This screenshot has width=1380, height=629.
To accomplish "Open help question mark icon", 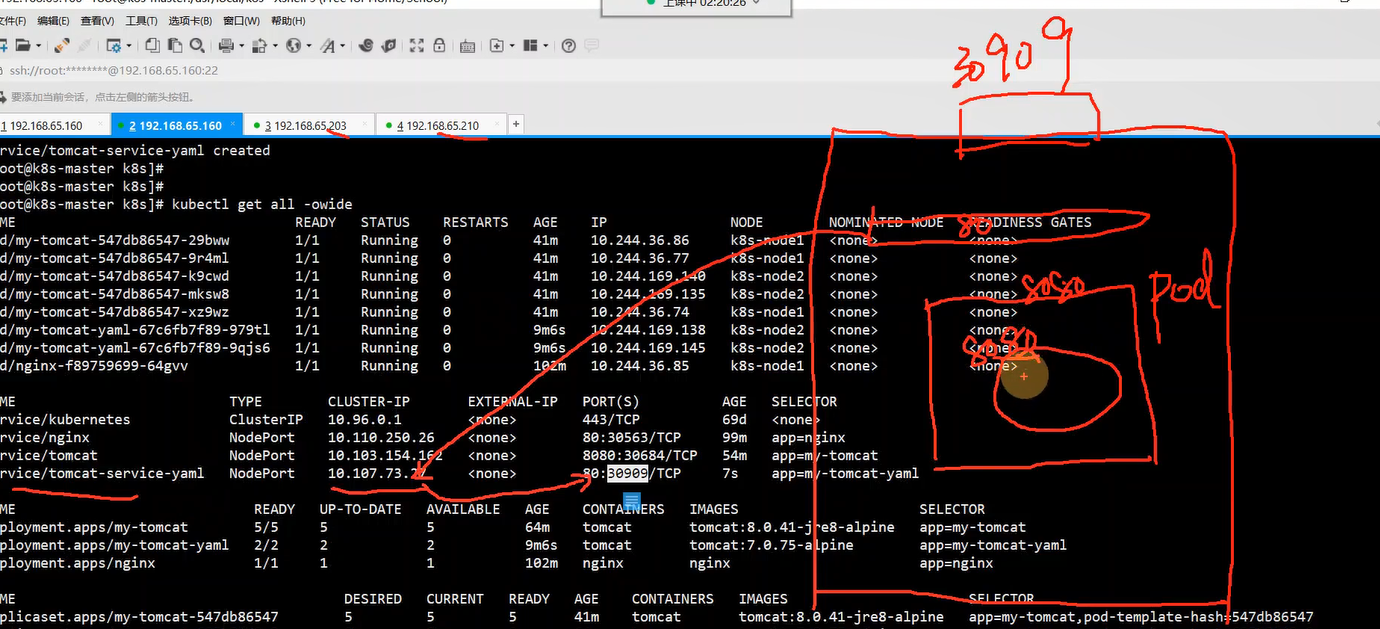I will click(569, 45).
